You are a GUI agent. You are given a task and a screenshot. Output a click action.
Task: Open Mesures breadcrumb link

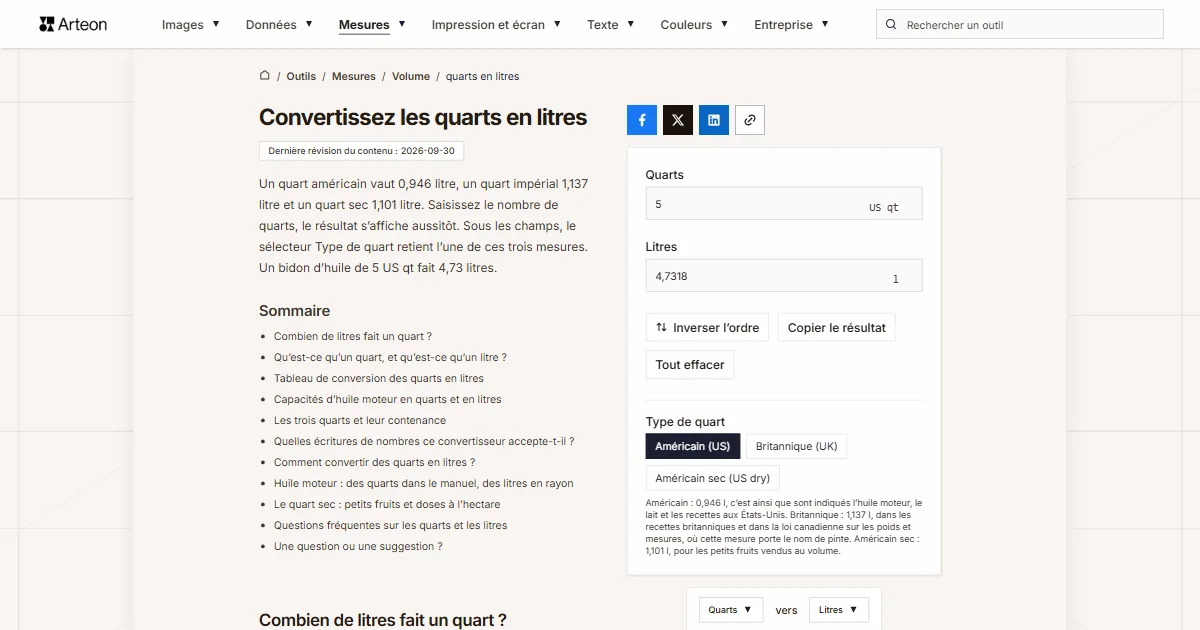(x=354, y=76)
